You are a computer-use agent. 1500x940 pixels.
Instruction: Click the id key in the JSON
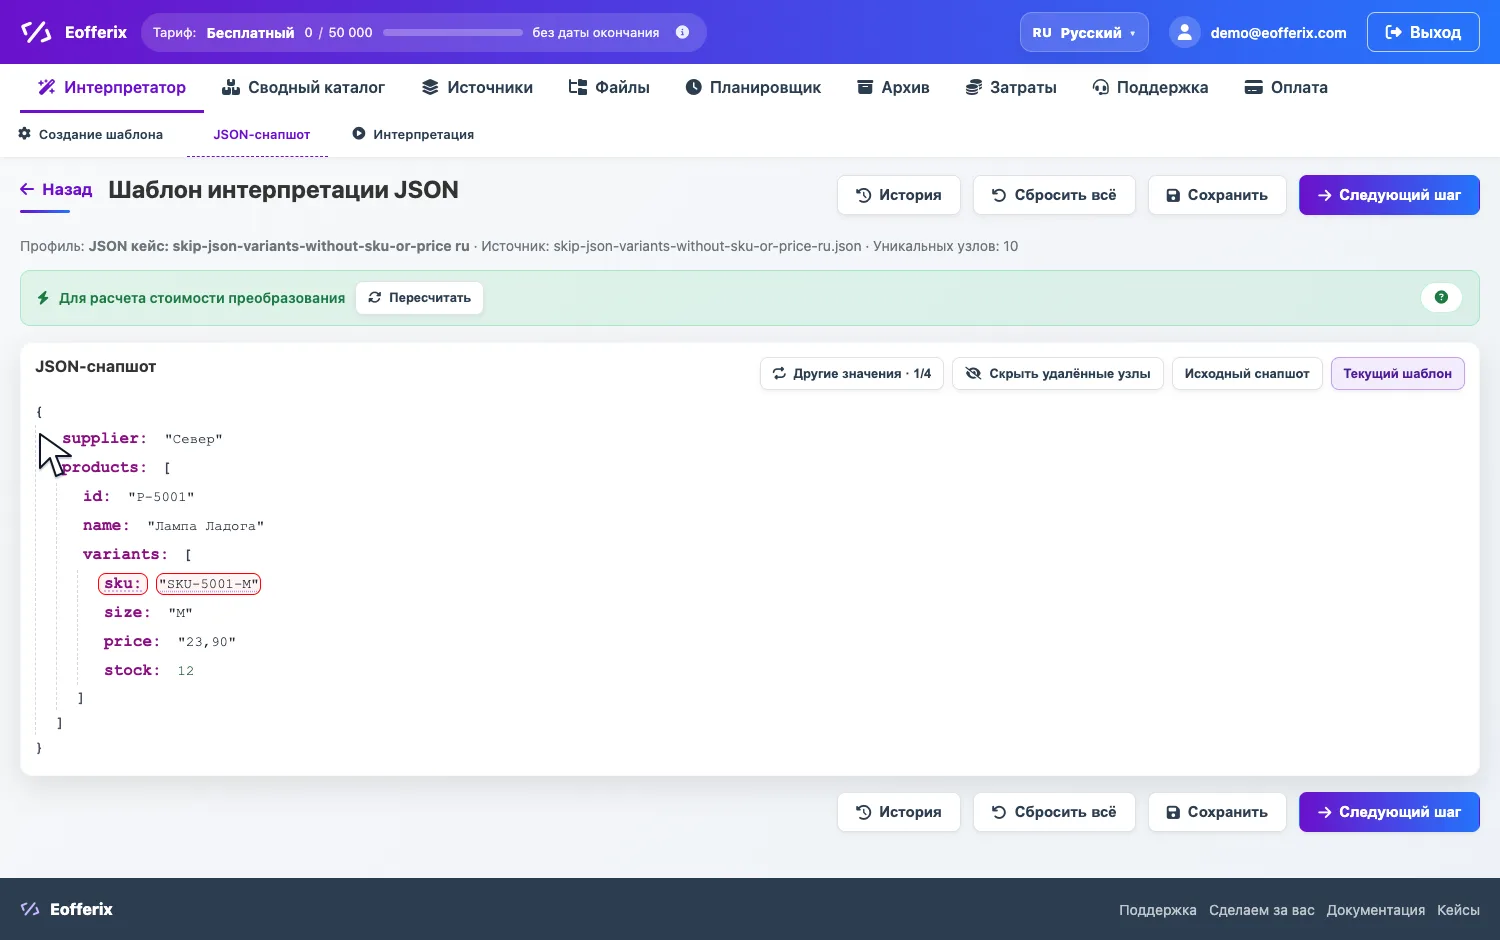coord(96,496)
